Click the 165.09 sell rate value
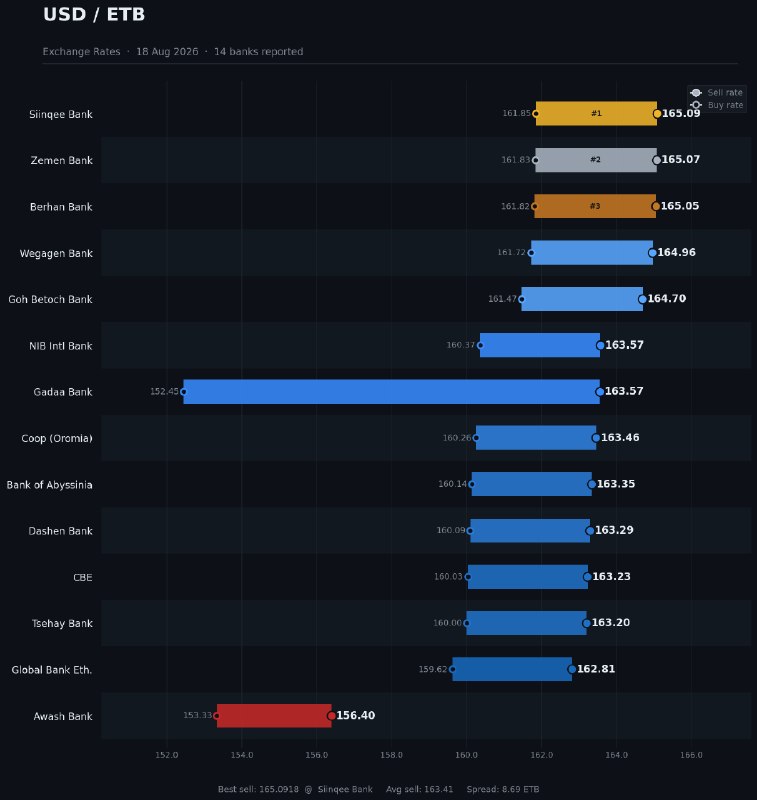 (x=681, y=113)
